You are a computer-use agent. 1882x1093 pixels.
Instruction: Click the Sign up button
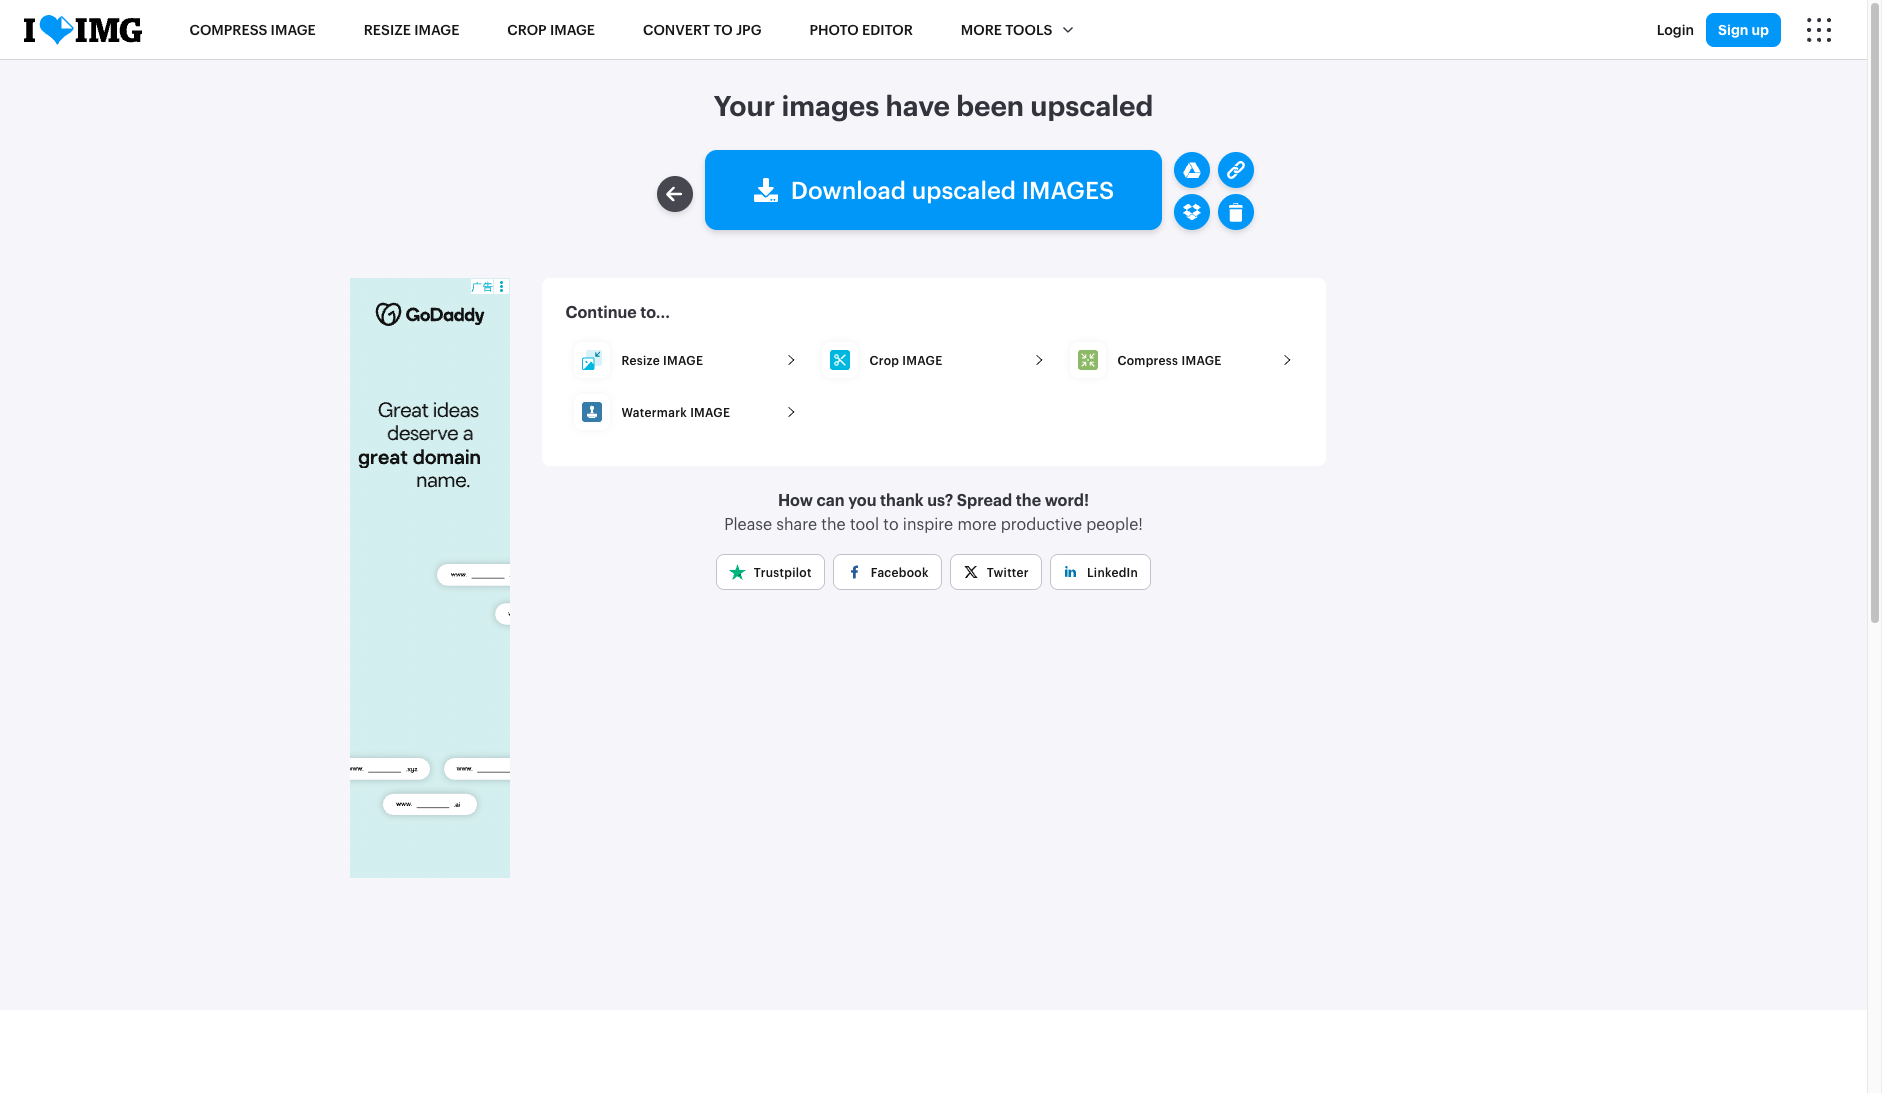tap(1743, 30)
